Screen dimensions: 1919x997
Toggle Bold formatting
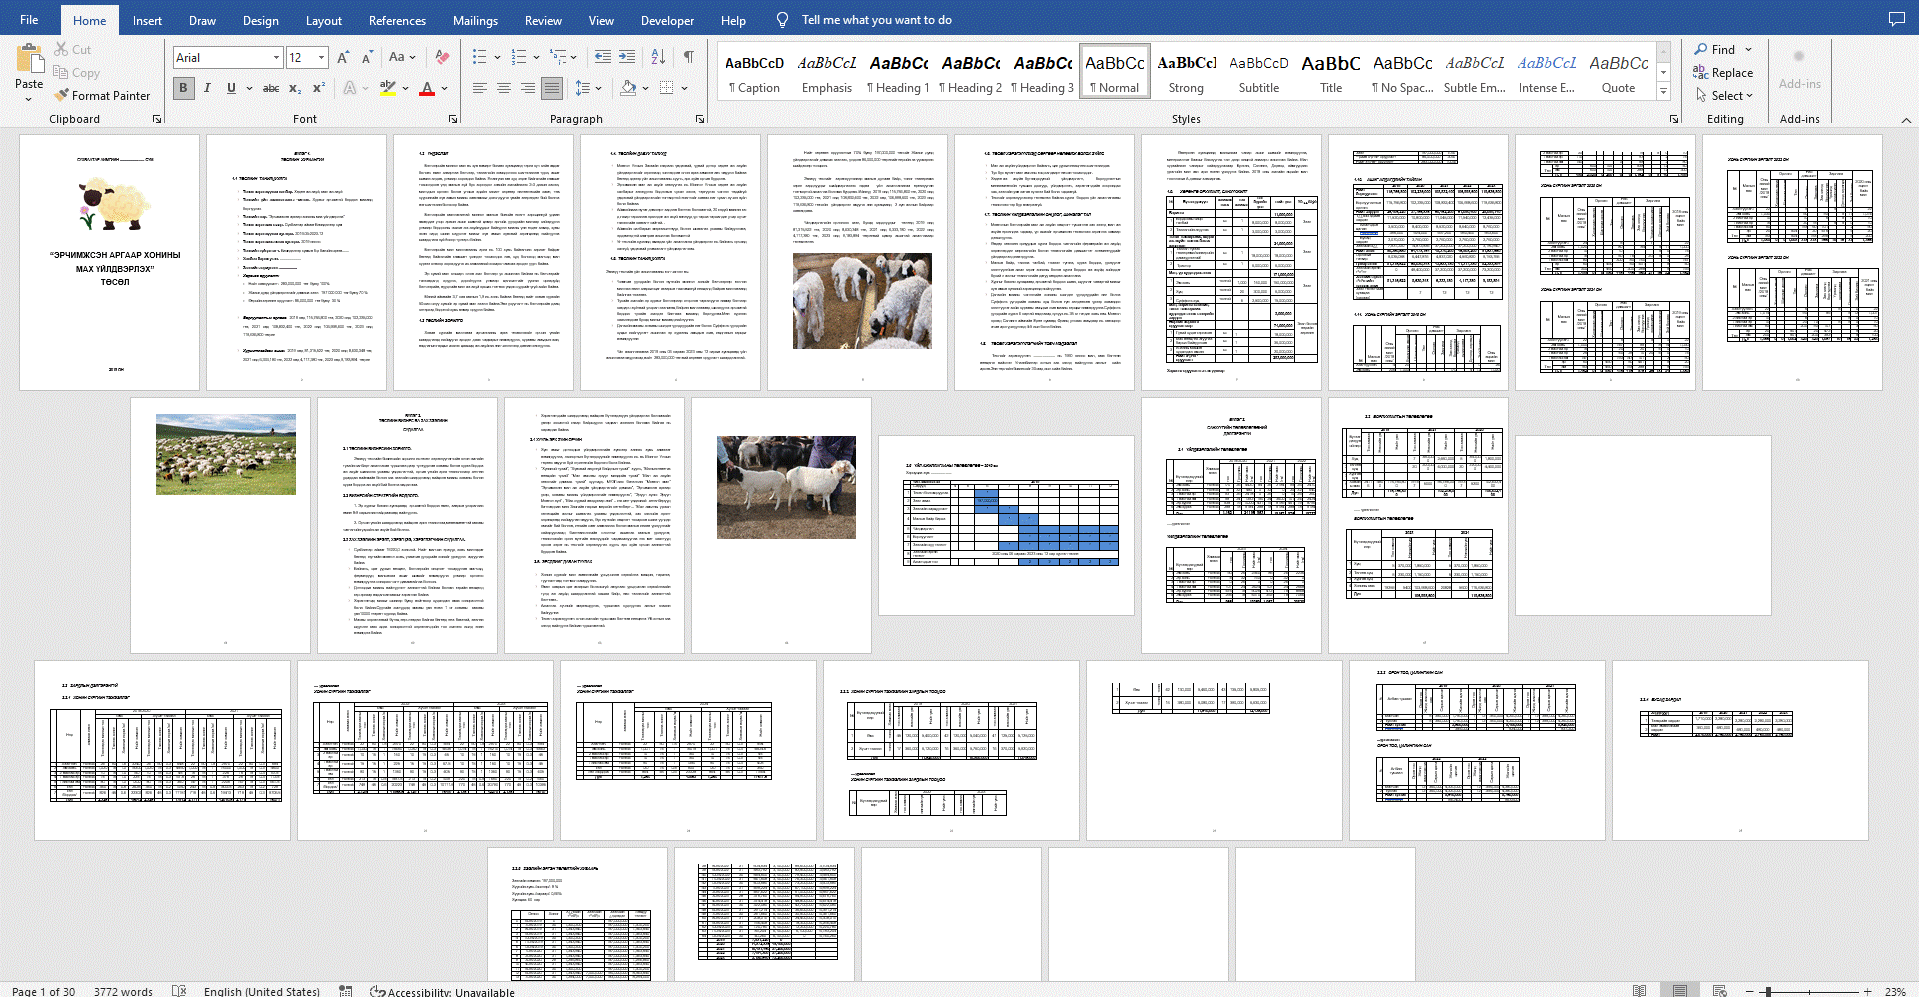[183, 88]
